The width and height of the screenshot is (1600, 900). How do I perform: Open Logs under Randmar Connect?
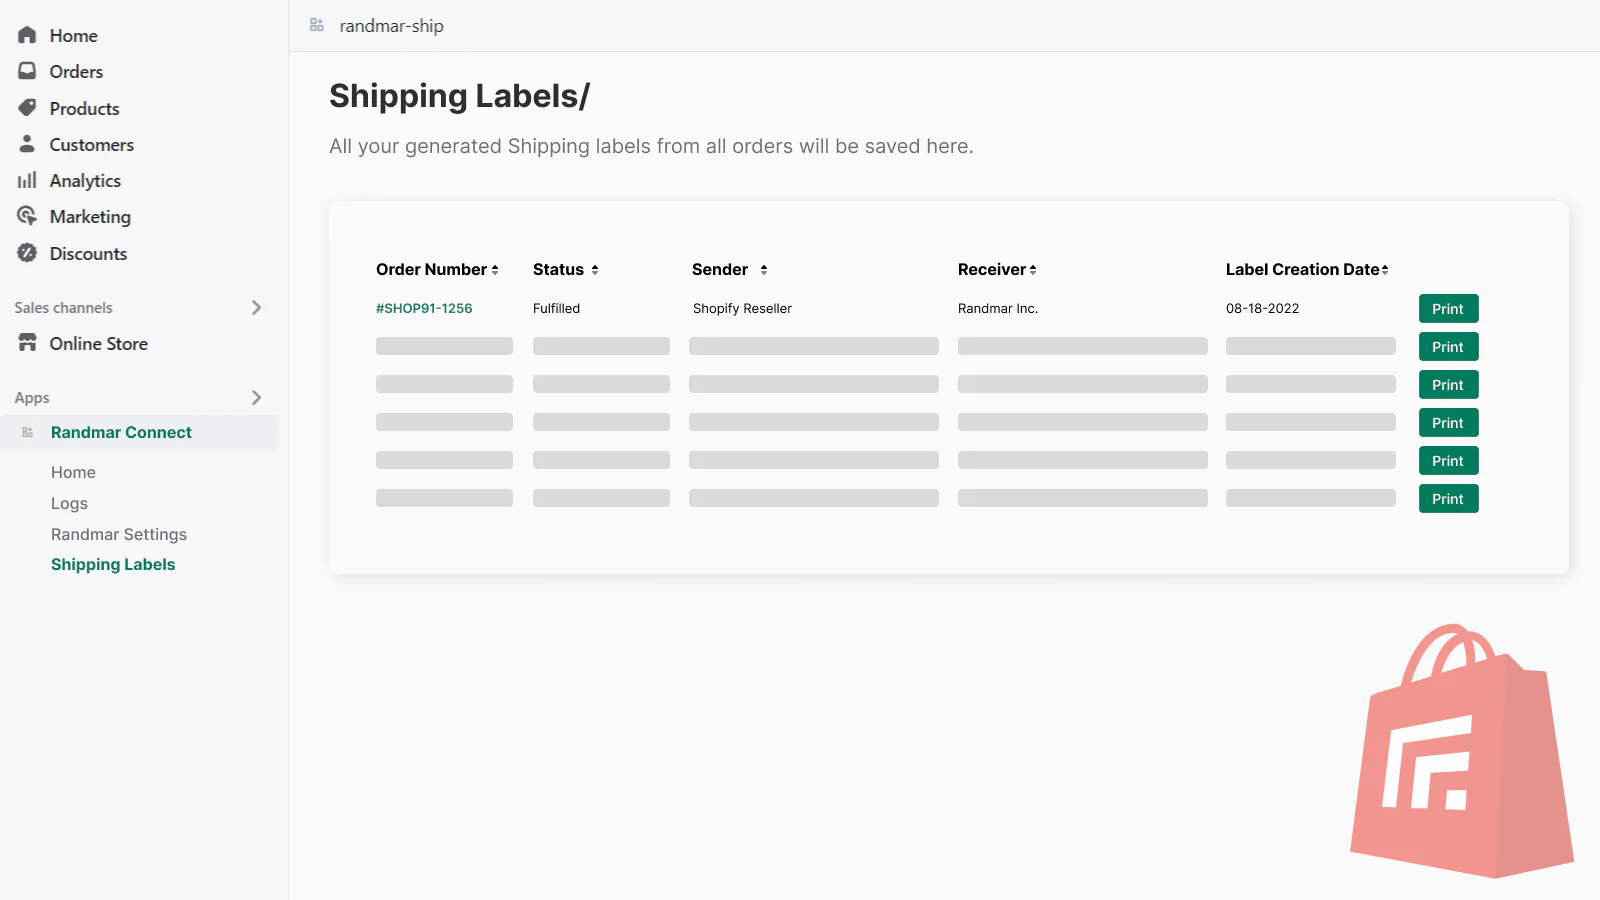[69, 503]
